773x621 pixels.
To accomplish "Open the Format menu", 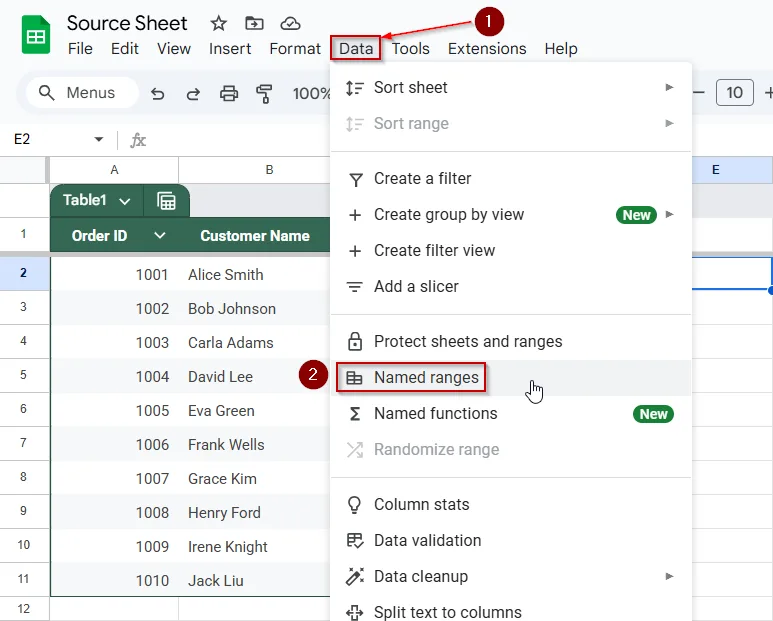I will [295, 49].
